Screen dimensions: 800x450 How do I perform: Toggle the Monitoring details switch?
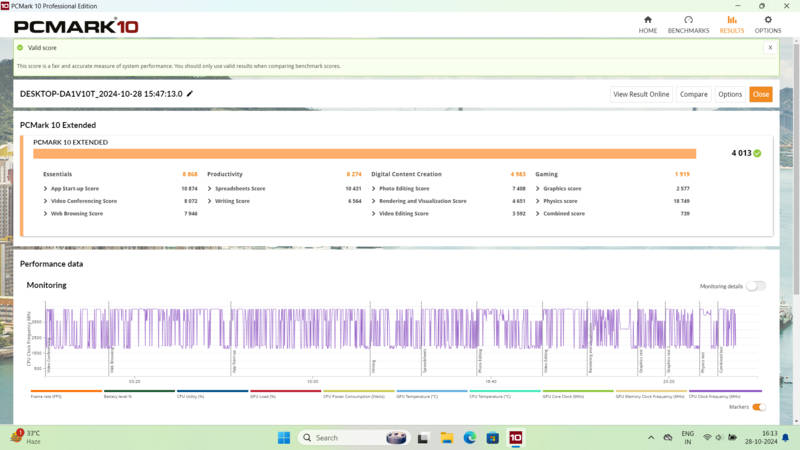(x=756, y=286)
